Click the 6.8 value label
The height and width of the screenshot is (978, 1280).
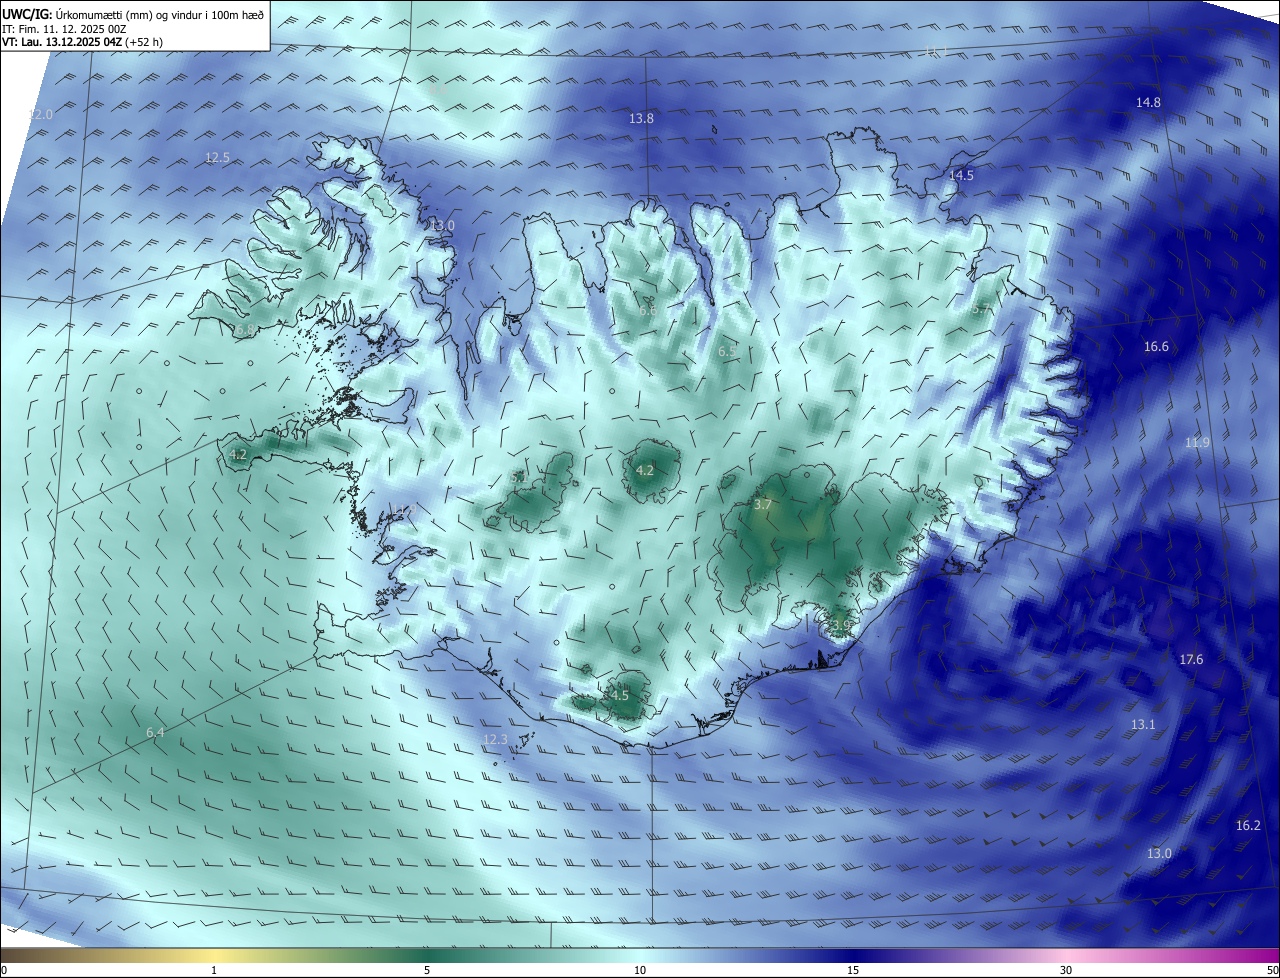click(x=245, y=330)
